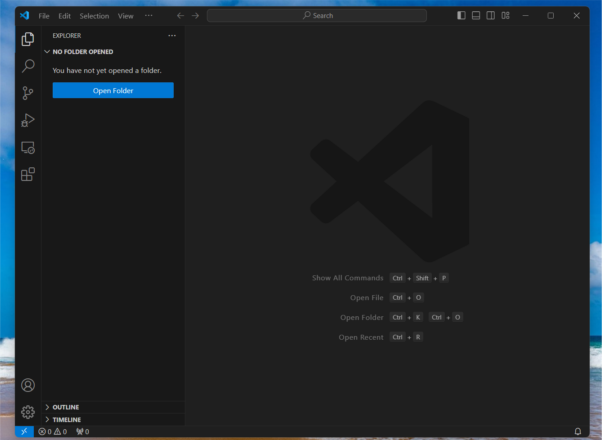Open the Extensions view
The height and width of the screenshot is (440, 602).
(x=28, y=174)
